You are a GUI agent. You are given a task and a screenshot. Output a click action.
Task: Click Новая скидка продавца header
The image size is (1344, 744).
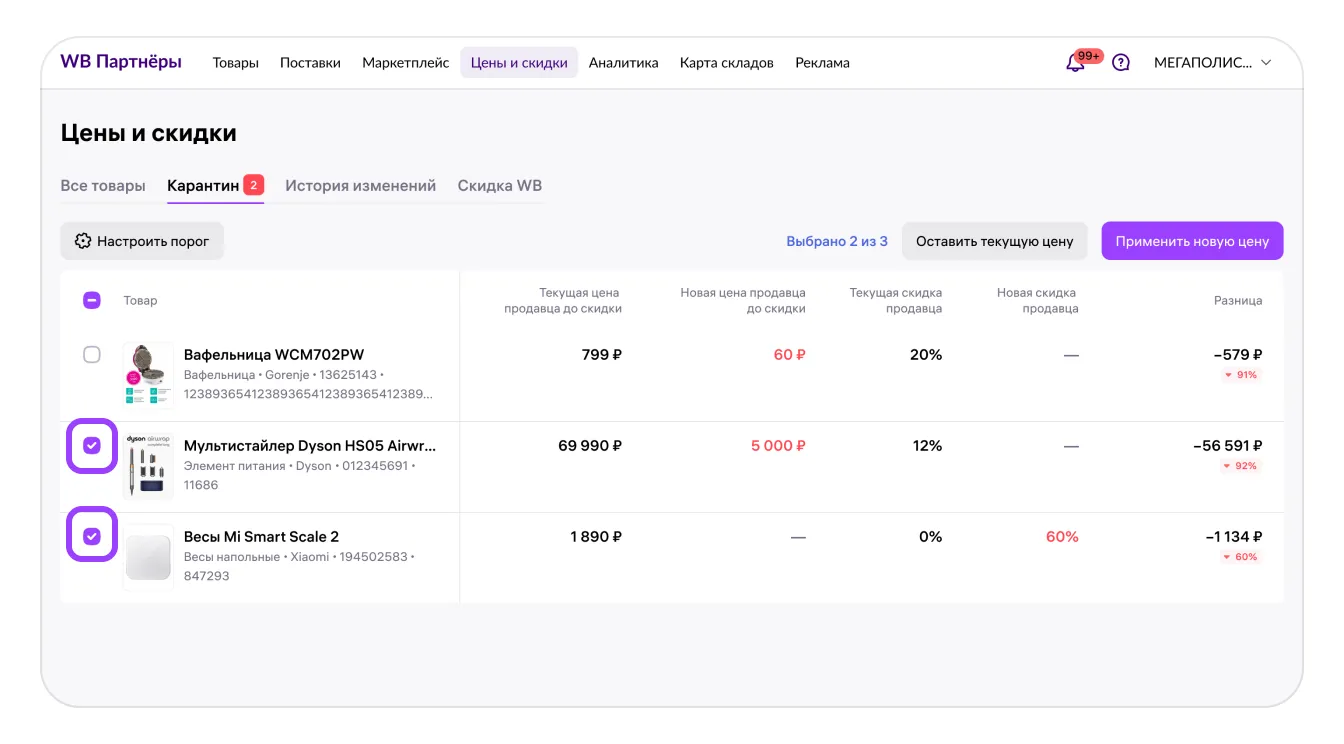1037,301
